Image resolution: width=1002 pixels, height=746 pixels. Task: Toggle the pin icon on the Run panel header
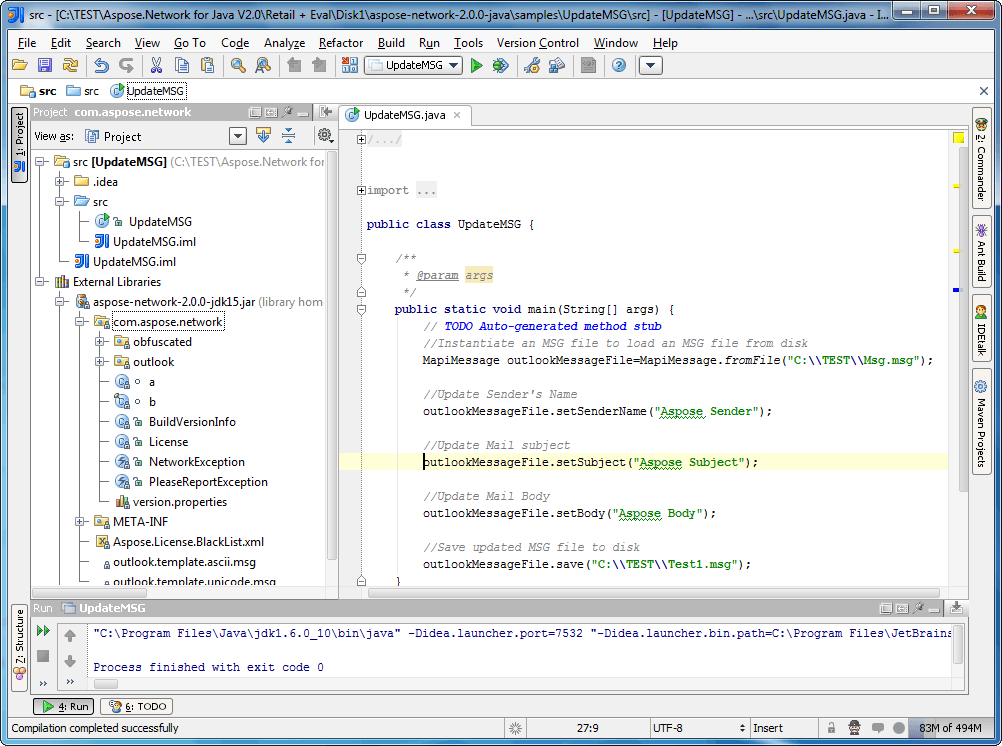918,608
